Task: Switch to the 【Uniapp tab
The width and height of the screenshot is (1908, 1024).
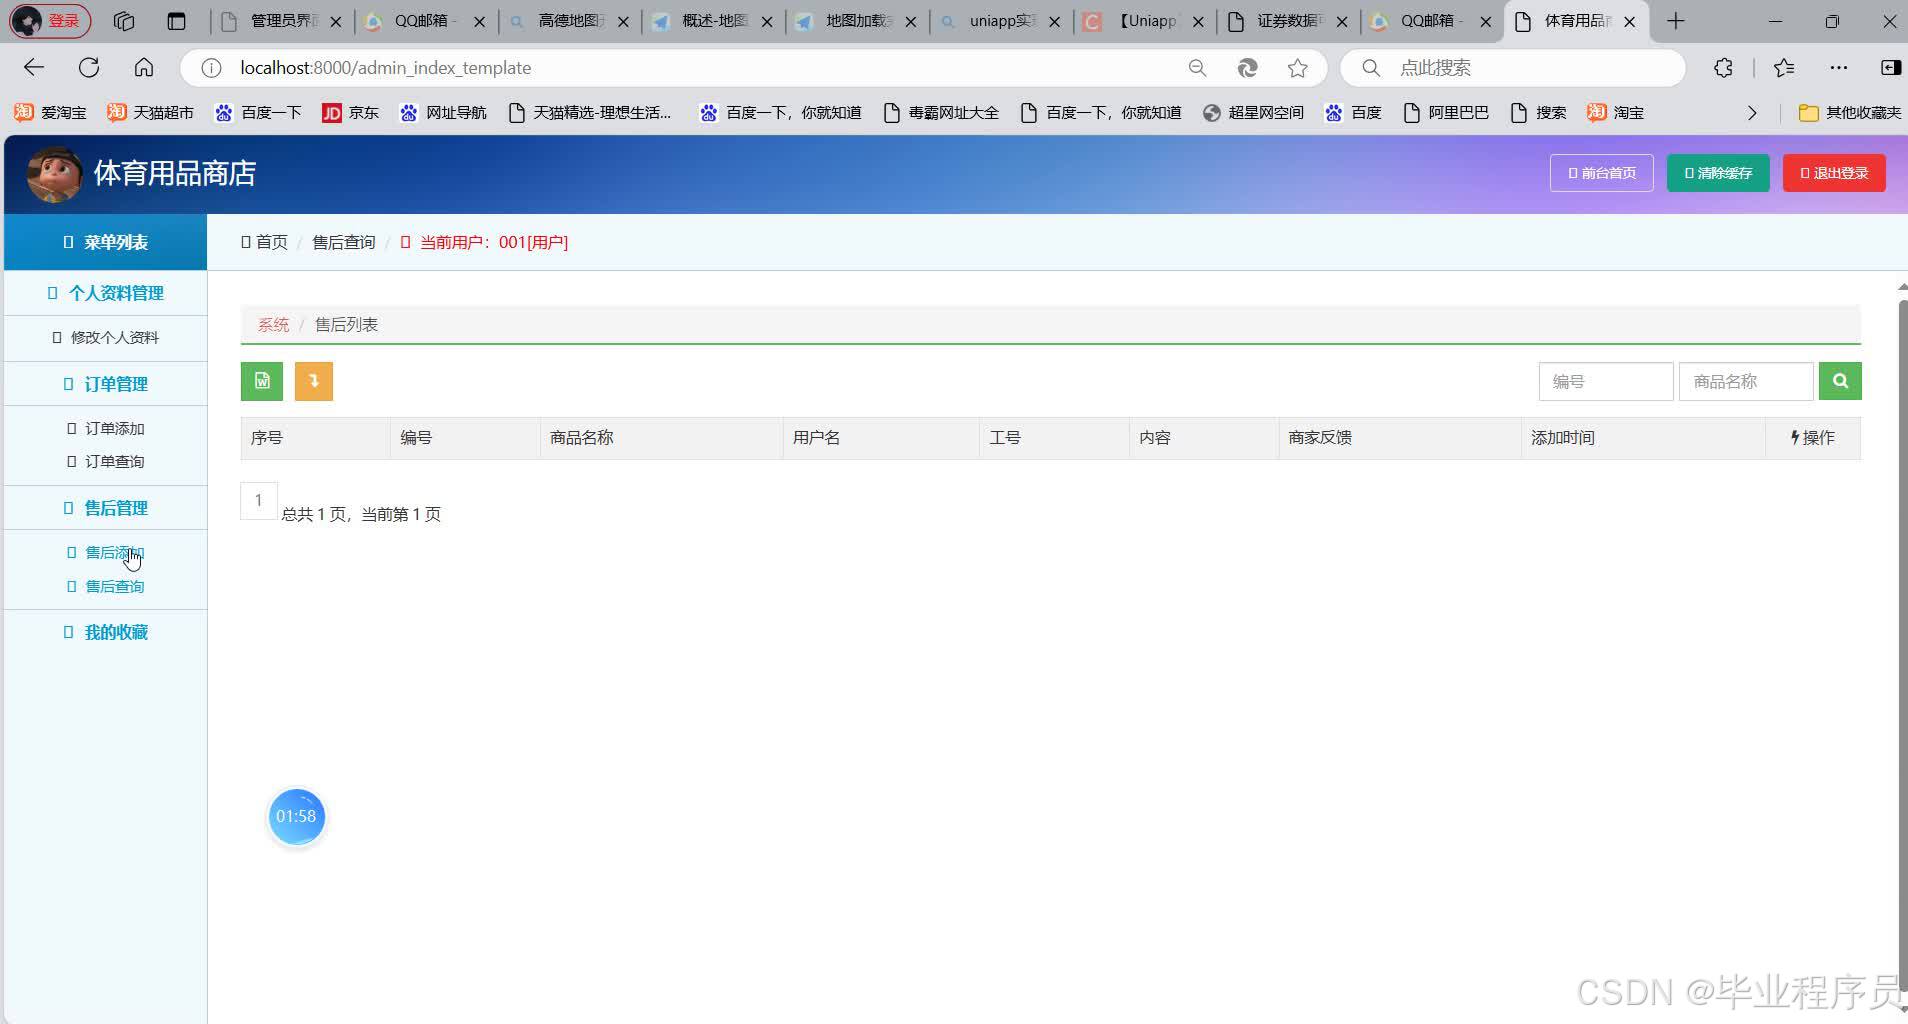Action: pyautogui.click(x=1146, y=21)
